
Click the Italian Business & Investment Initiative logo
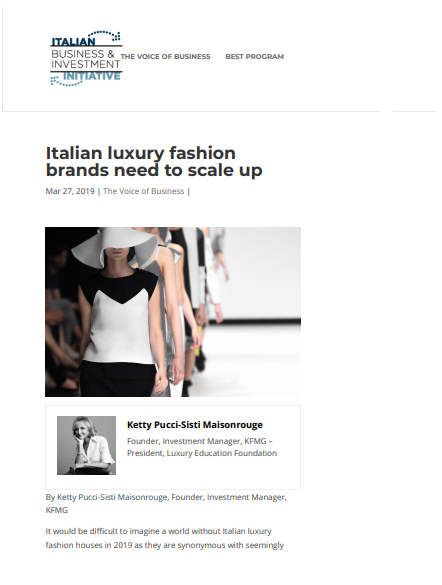tap(86, 58)
